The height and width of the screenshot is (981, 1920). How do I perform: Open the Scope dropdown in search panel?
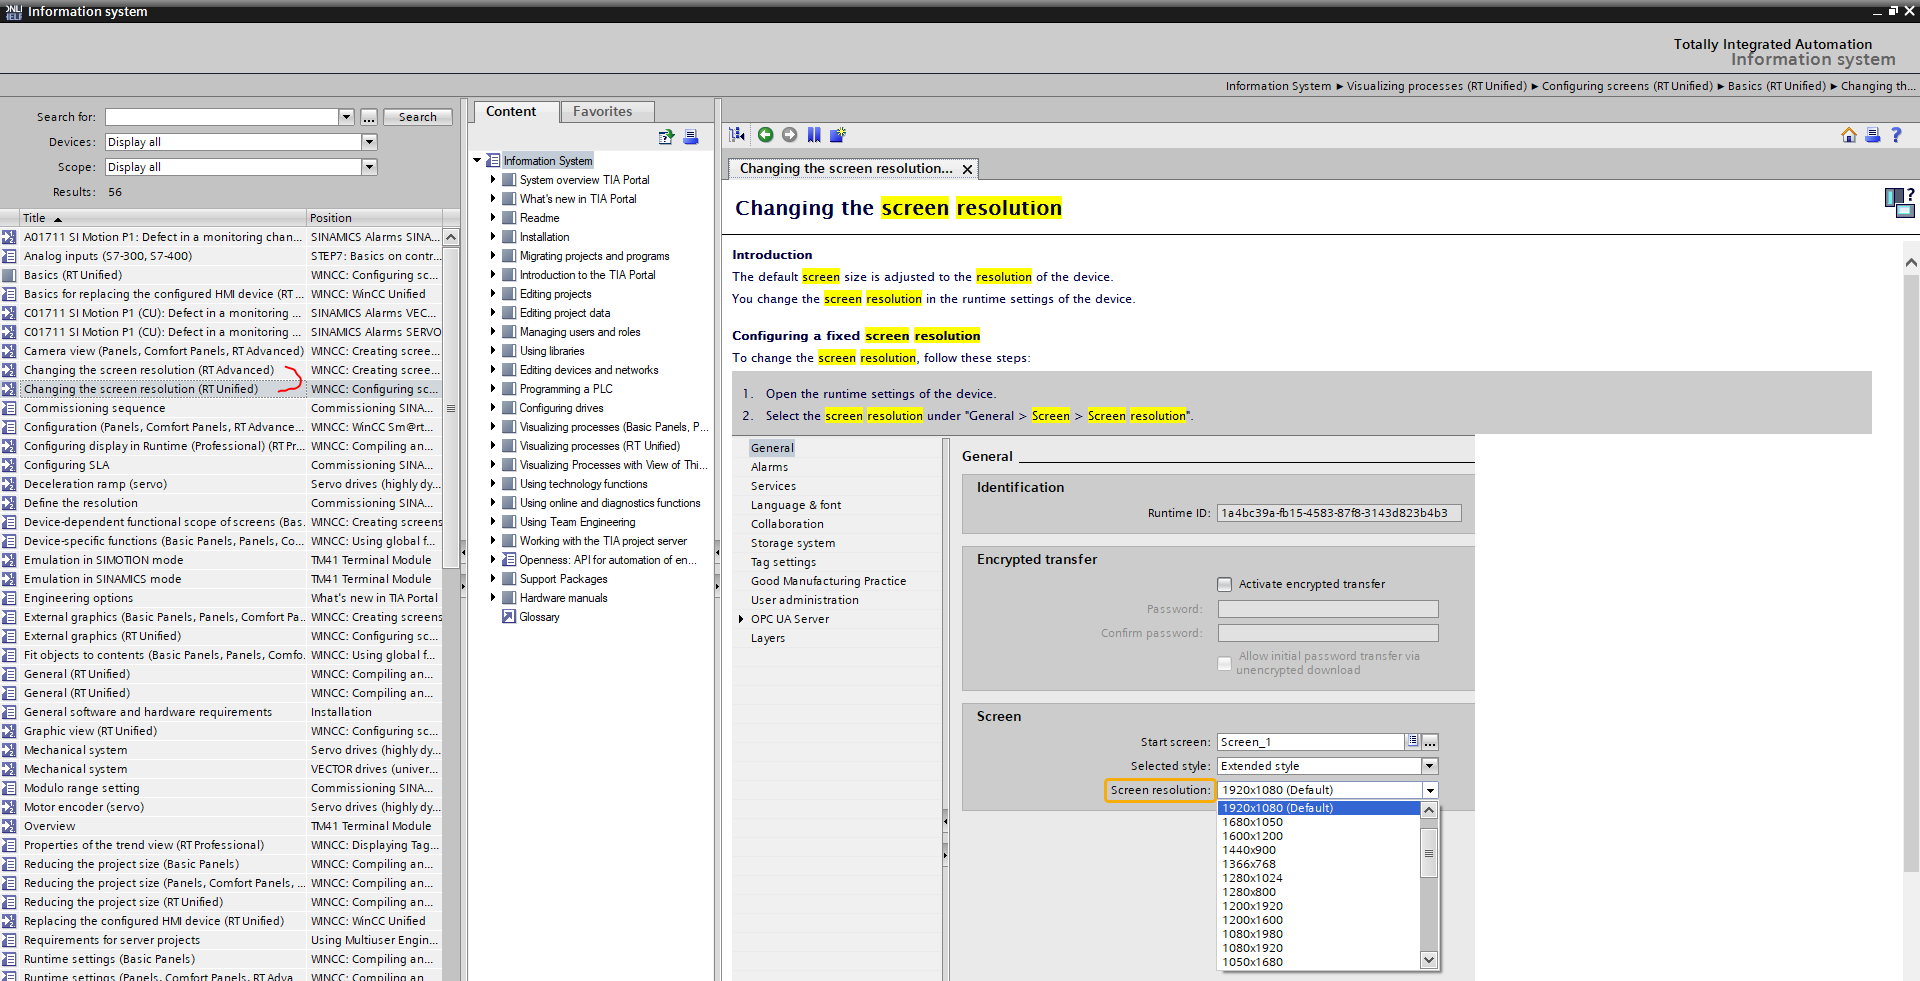pyautogui.click(x=369, y=167)
